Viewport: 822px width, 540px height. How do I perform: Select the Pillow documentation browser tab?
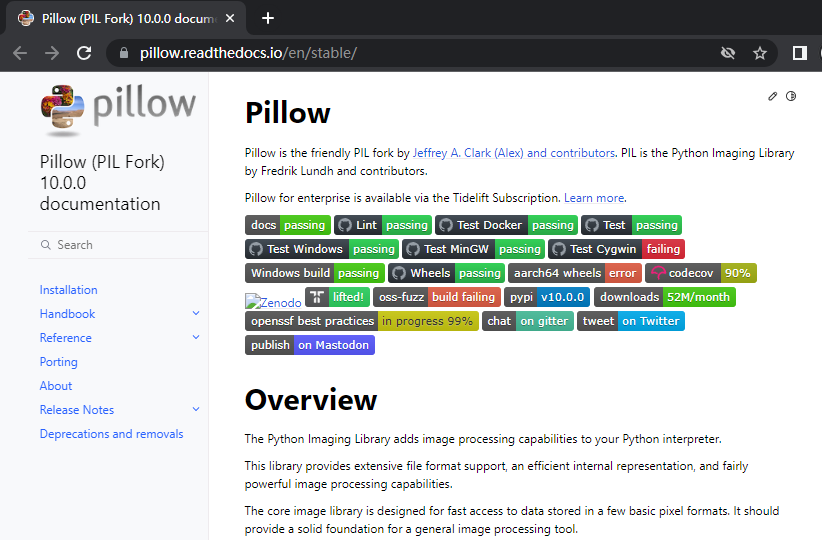[126, 18]
